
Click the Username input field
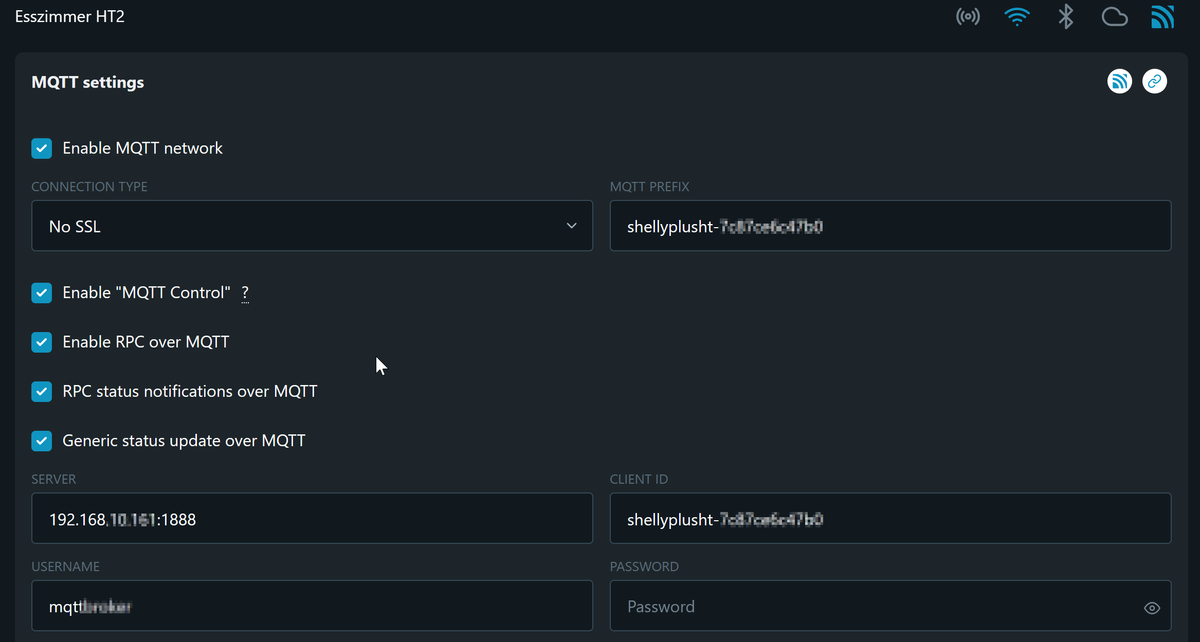(x=312, y=606)
